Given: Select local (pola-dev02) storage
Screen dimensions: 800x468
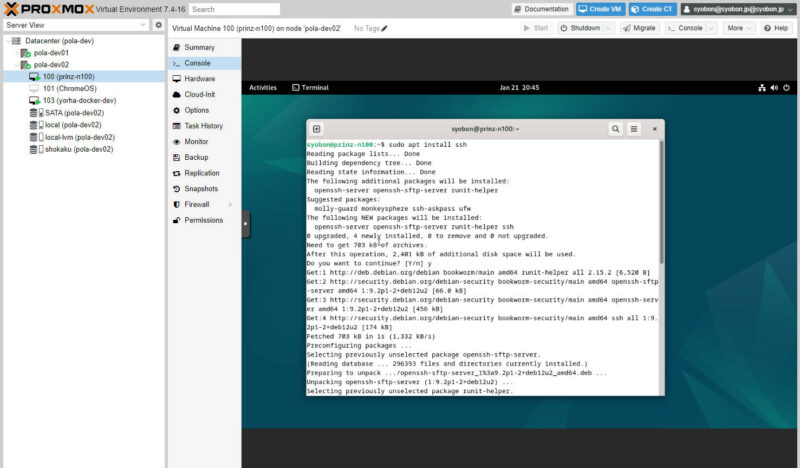Looking at the screenshot, I should (x=73, y=125).
